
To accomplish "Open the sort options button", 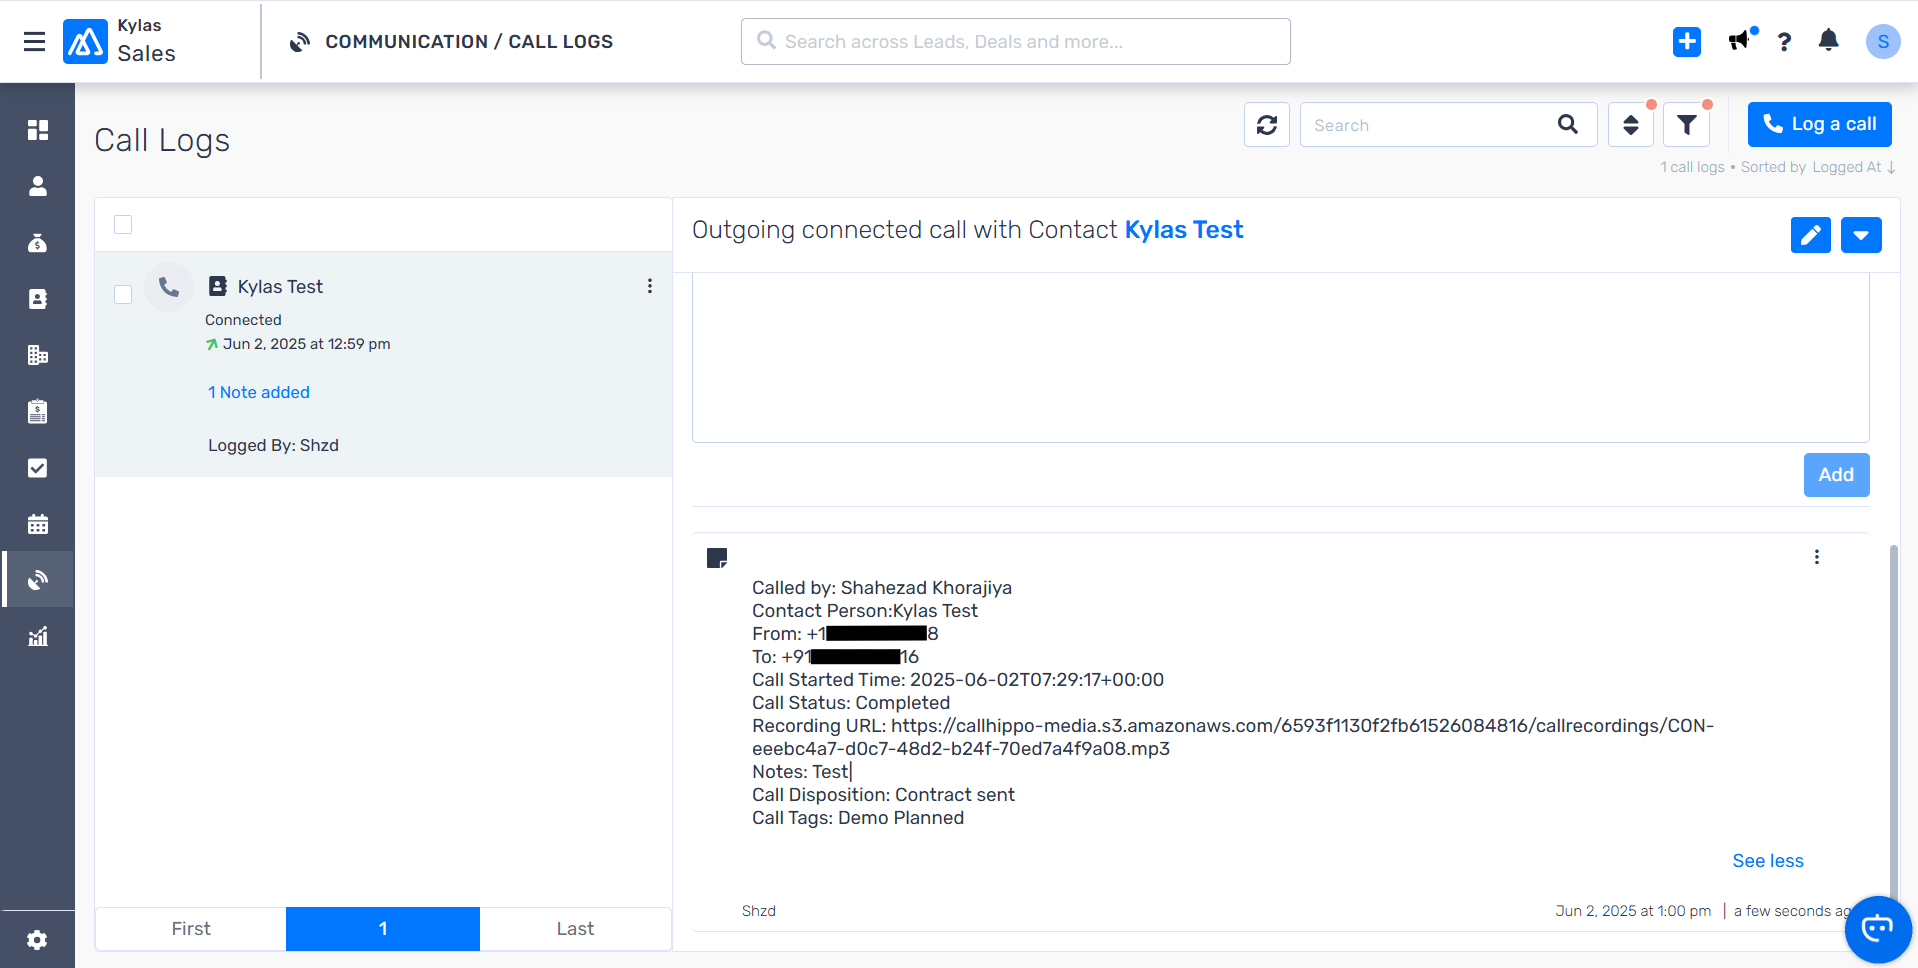I will 1630,125.
